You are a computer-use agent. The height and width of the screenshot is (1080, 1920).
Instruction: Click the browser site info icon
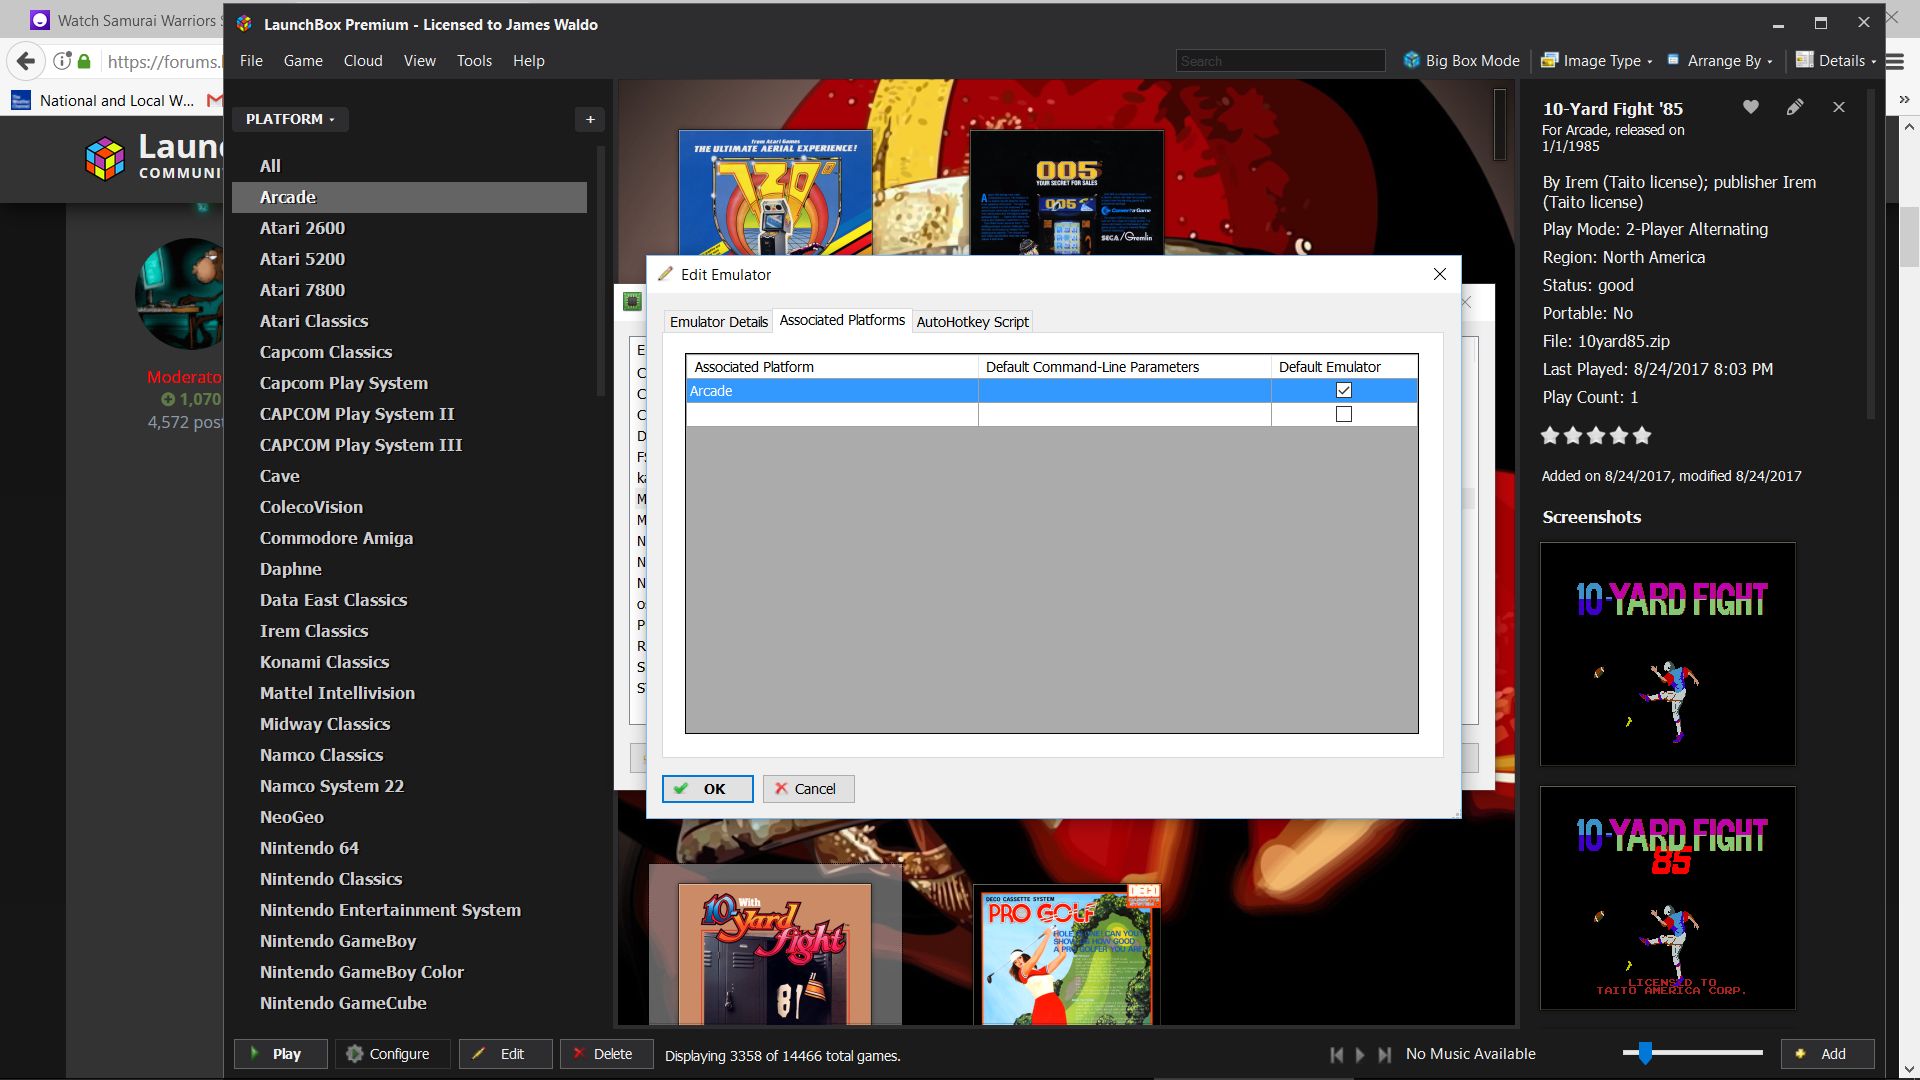tap(62, 61)
